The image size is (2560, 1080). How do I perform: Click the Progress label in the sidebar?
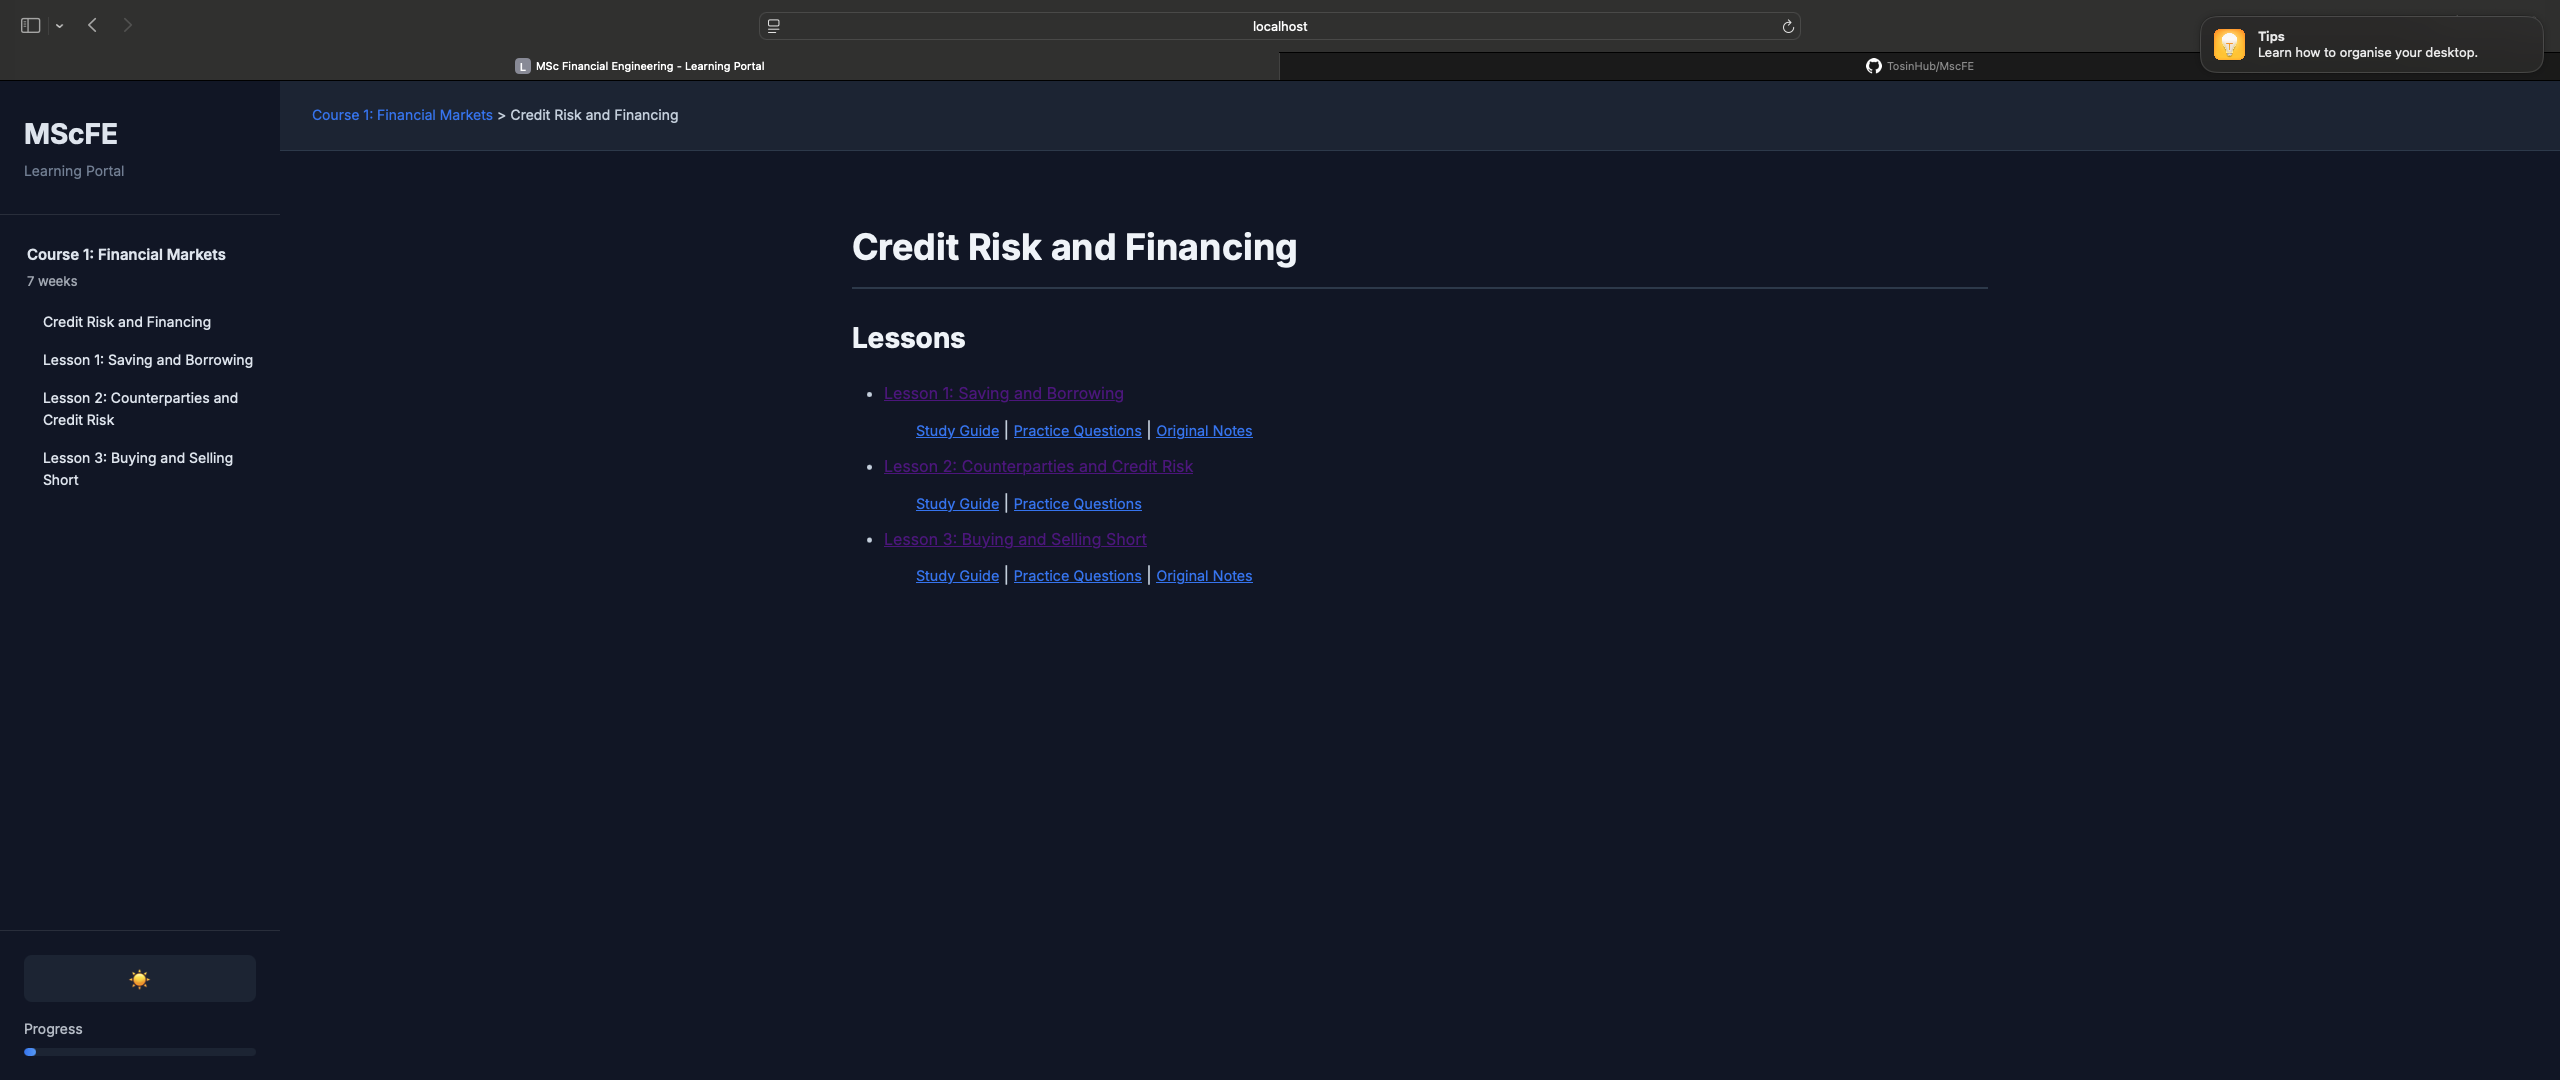53,1029
